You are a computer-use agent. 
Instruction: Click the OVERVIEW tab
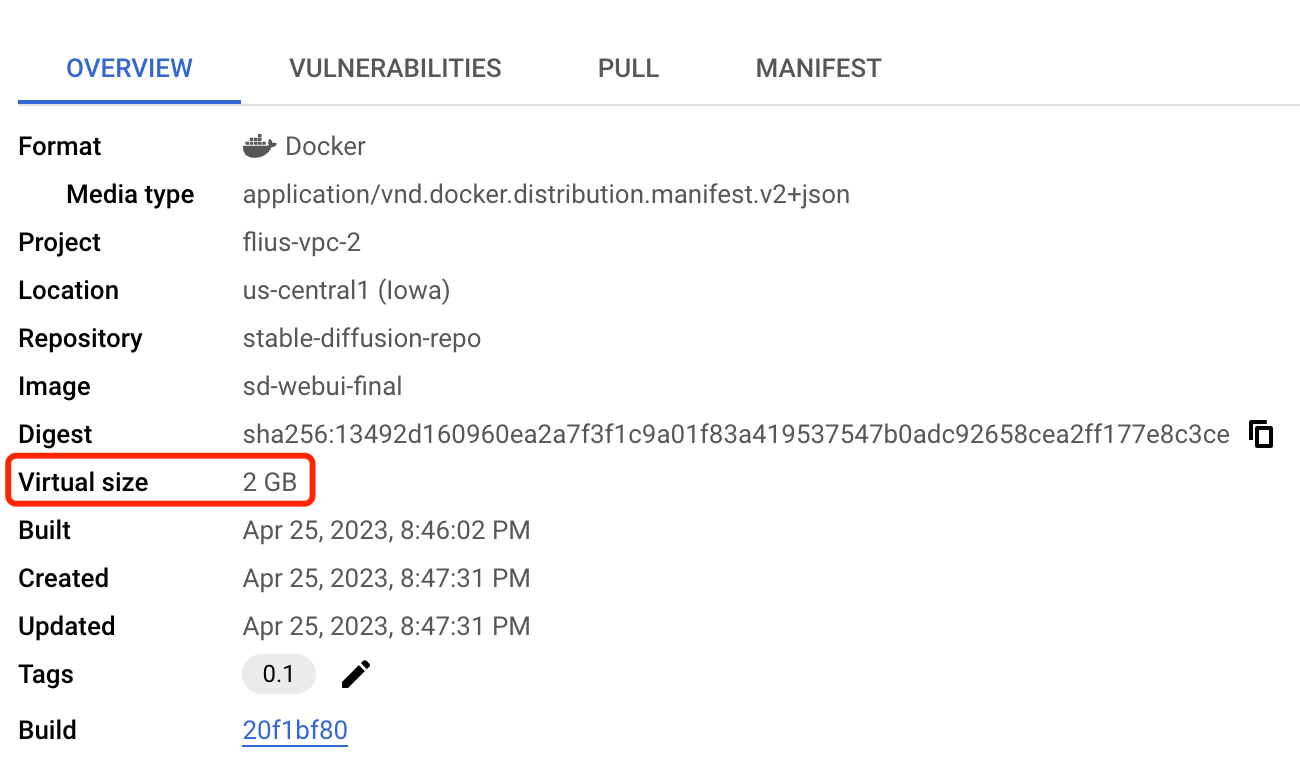click(129, 67)
